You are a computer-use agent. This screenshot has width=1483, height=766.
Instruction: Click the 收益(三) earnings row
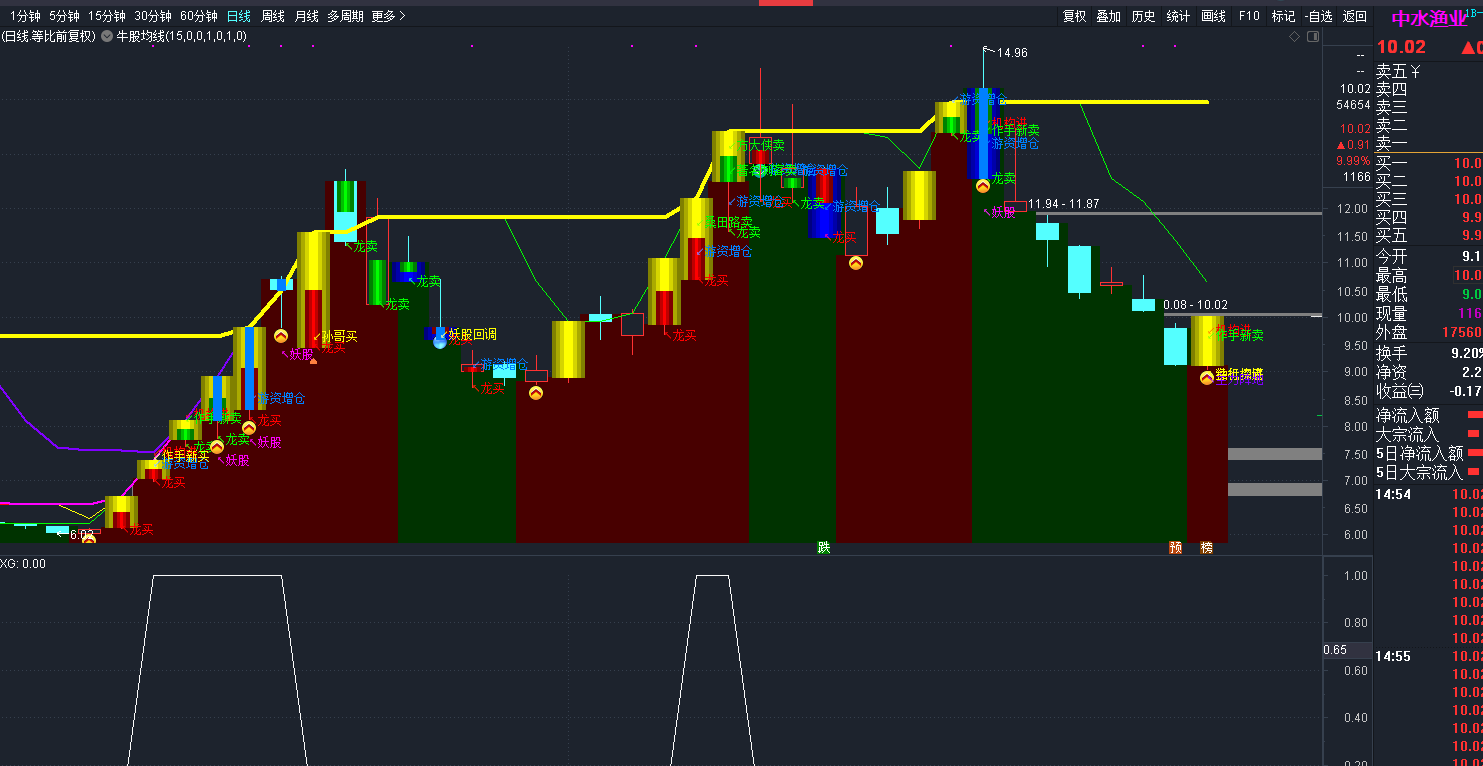pyautogui.click(x=1429, y=391)
